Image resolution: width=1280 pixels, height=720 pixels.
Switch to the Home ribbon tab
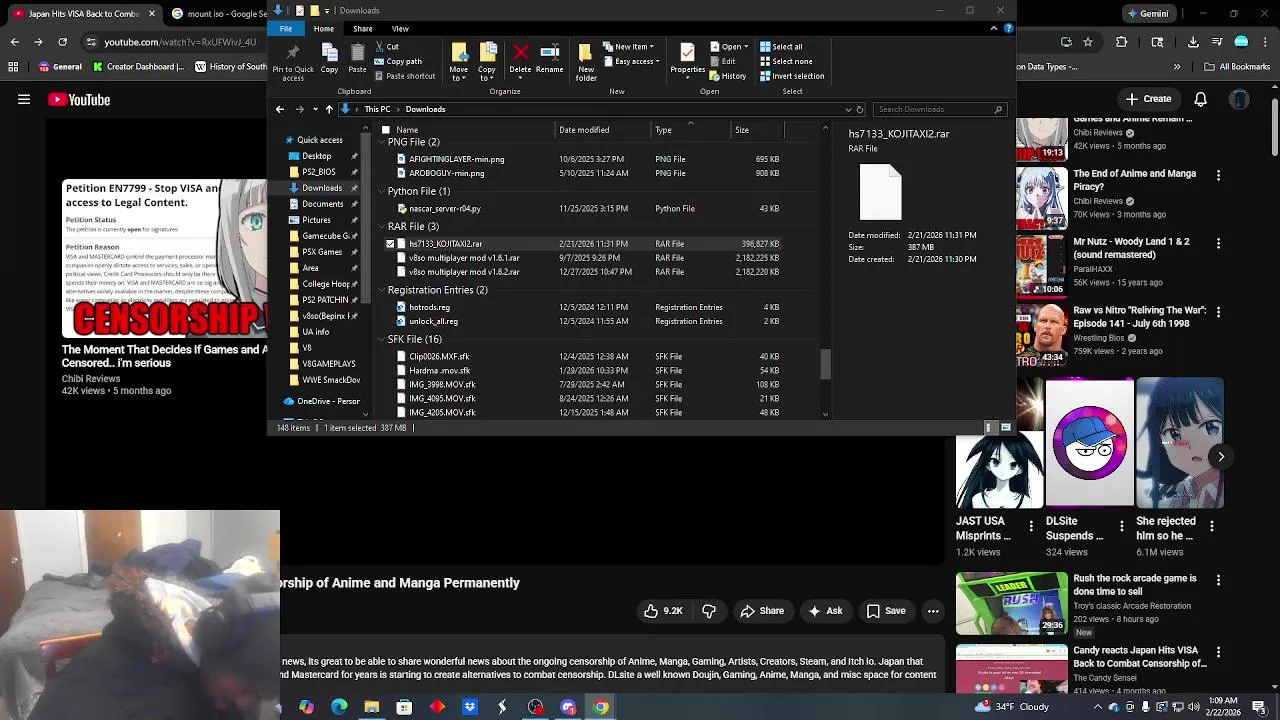pyautogui.click(x=323, y=28)
